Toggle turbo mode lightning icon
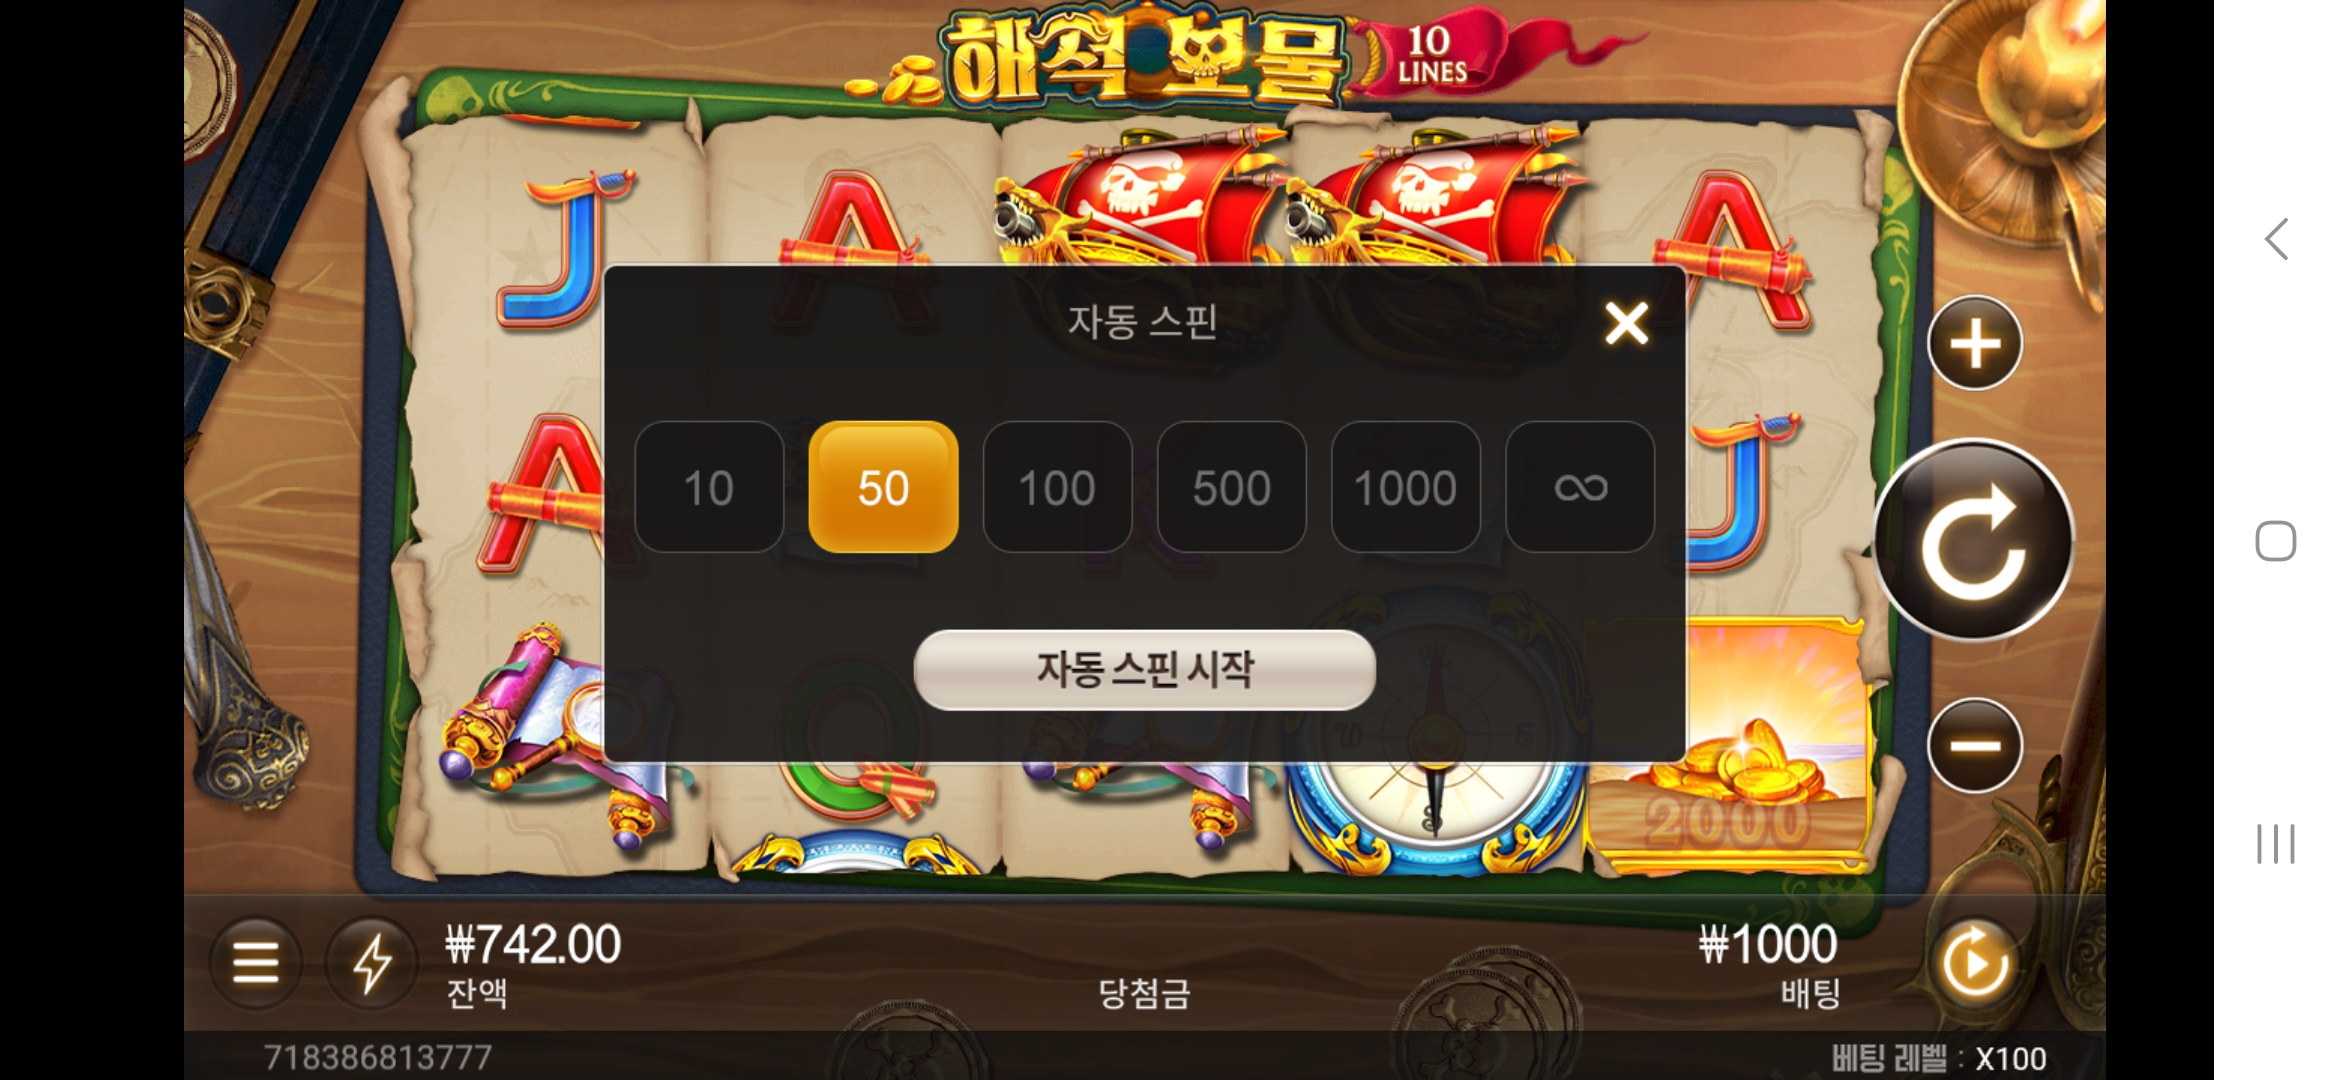2340x1080 pixels. click(371, 963)
